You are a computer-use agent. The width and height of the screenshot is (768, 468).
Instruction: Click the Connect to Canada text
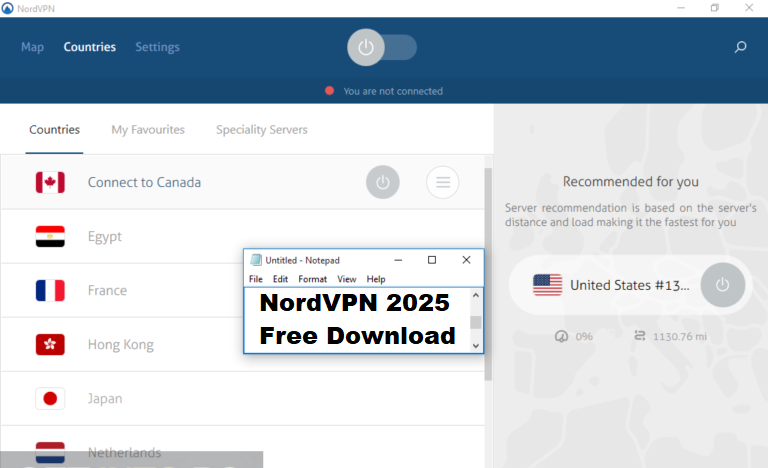click(x=144, y=182)
